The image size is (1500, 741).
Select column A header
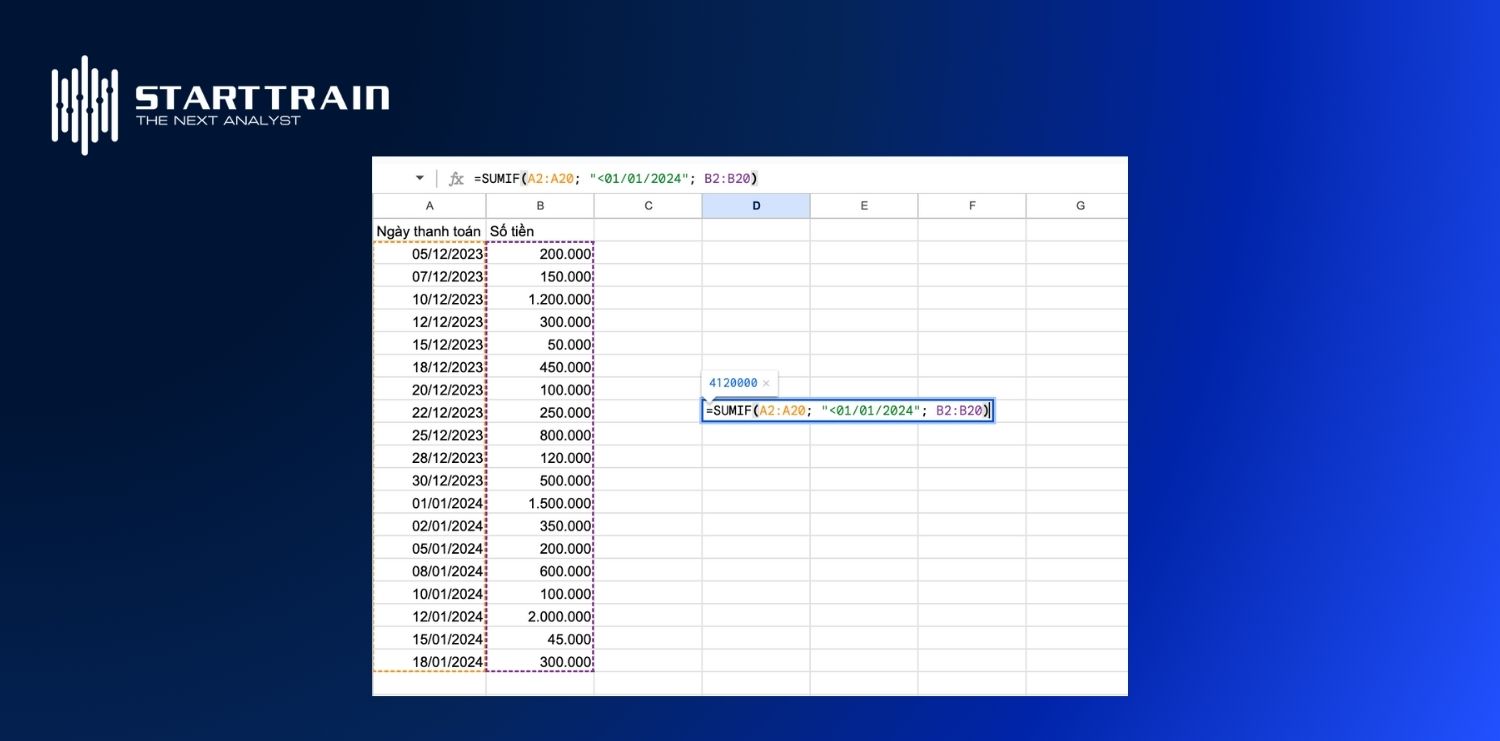[x=429, y=205]
